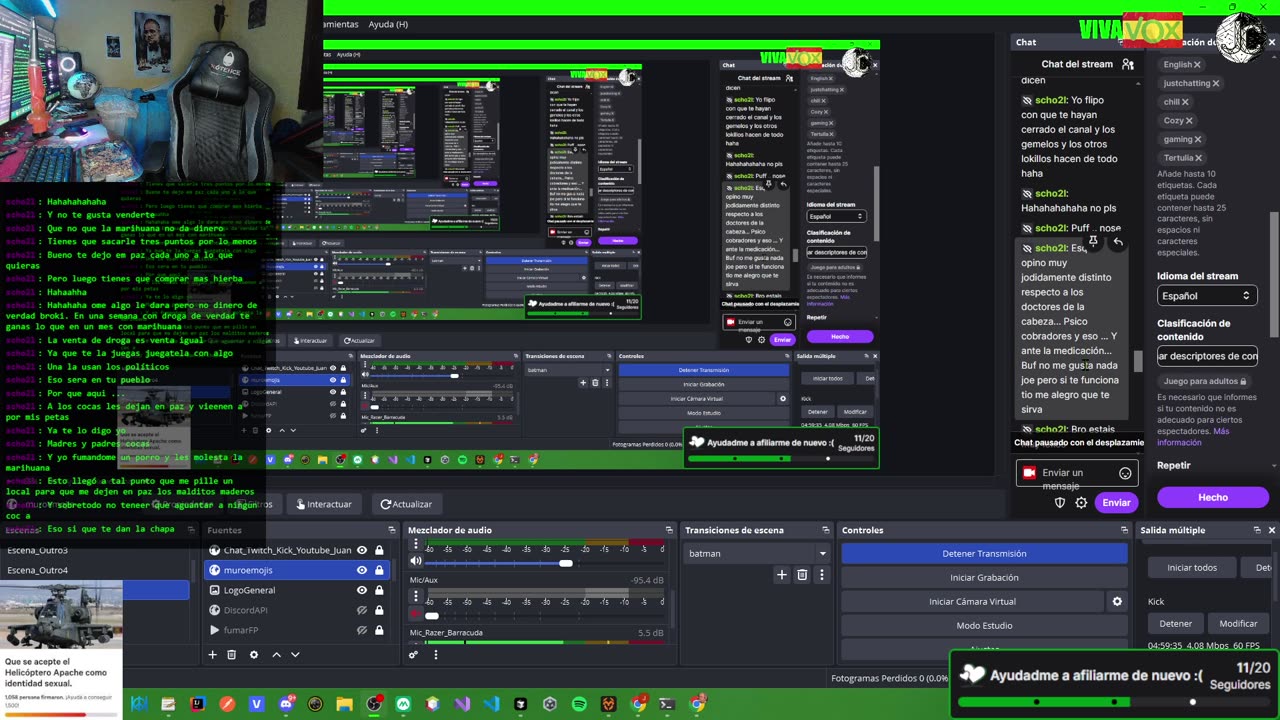This screenshot has height=720, width=1280.
Task: Unlock the muroemojis source
Action: [379, 570]
